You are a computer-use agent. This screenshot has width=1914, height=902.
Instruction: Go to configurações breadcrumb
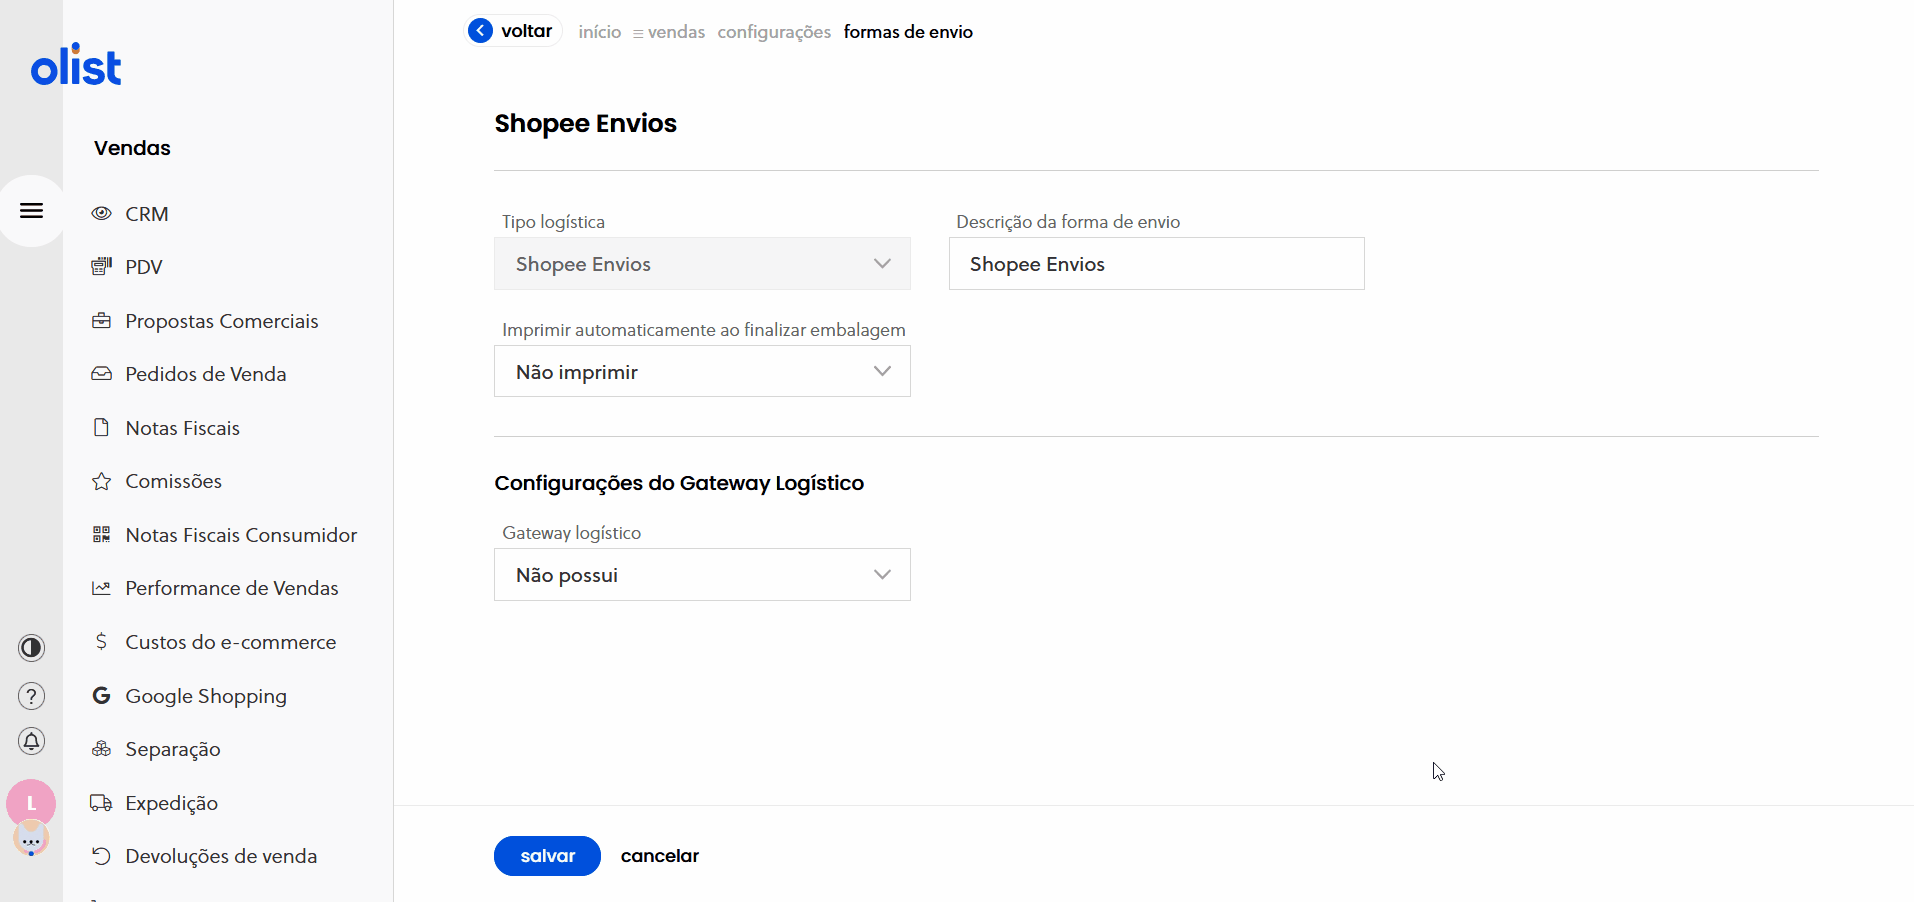point(774,32)
